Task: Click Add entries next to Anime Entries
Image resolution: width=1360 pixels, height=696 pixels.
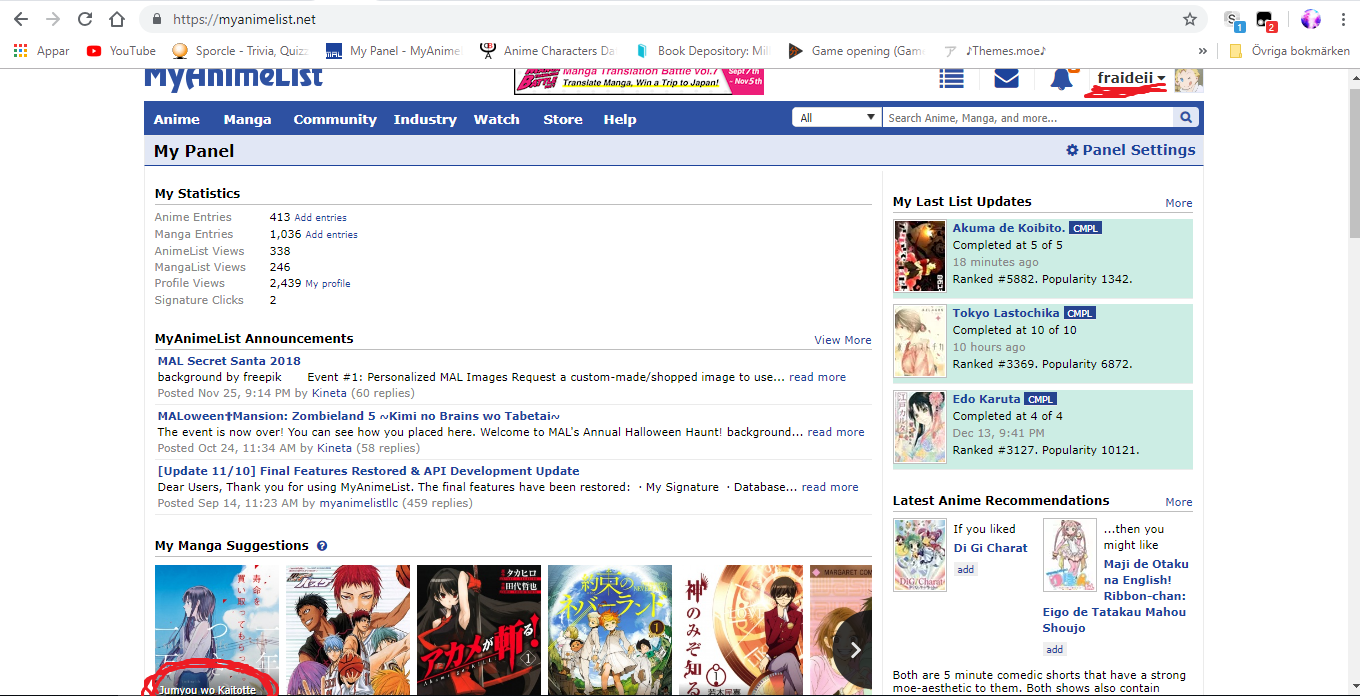Action: [x=320, y=217]
